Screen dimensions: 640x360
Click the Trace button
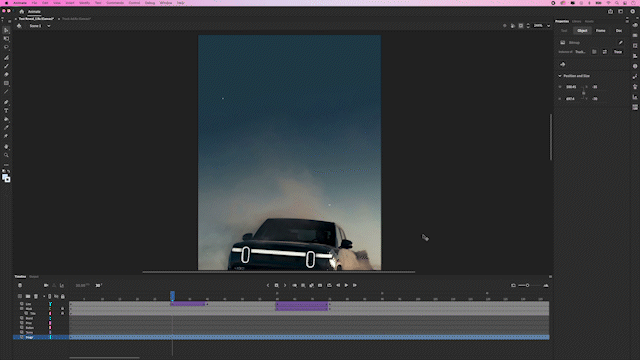[618, 52]
